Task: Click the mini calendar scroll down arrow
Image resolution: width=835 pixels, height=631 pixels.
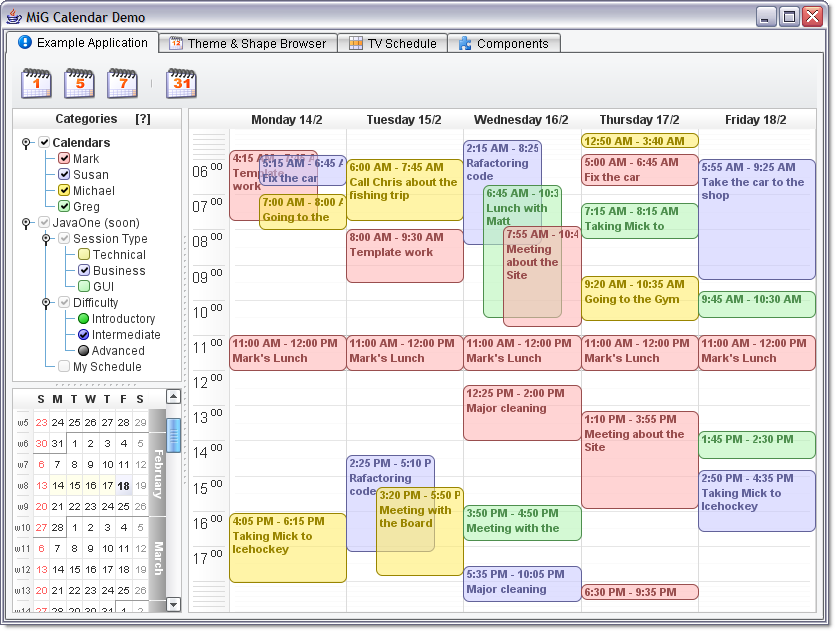Action: click(x=174, y=604)
